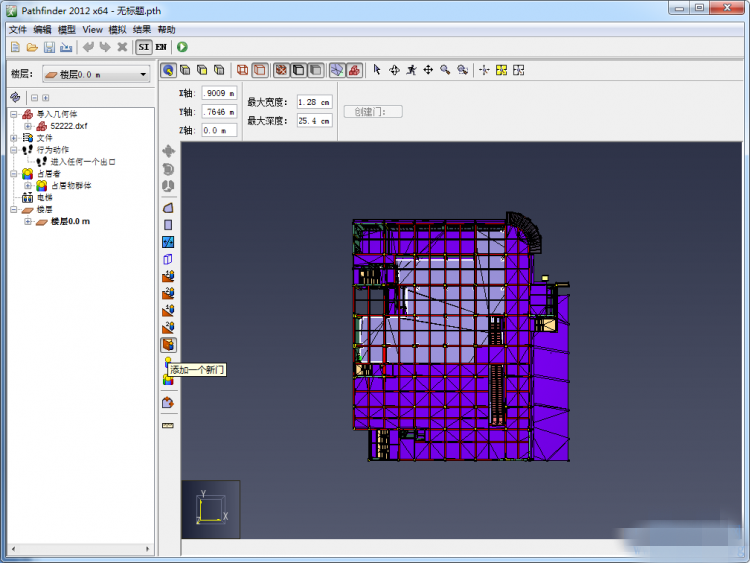Open the 模型 menu
Viewport: 750px width, 563px height.
click(68, 30)
